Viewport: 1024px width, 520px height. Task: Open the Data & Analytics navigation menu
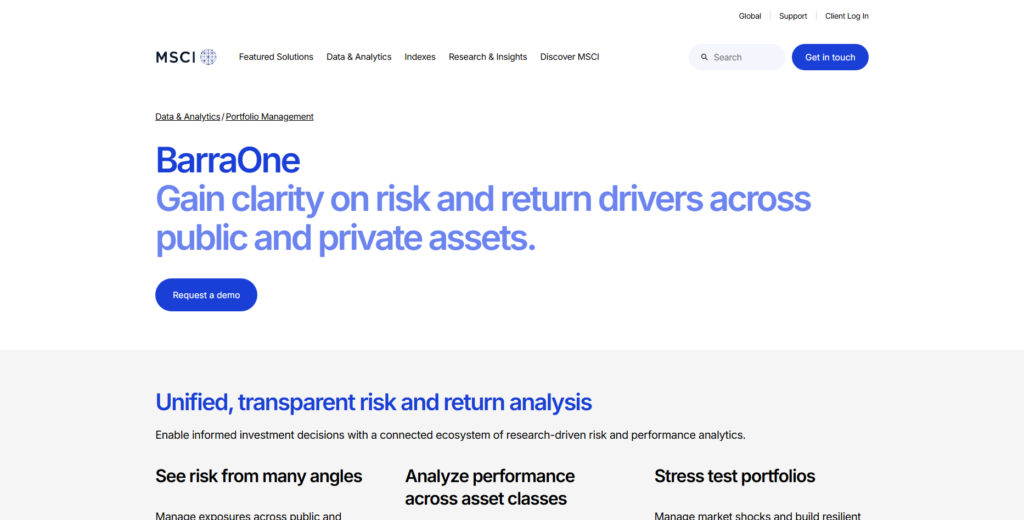tap(359, 57)
